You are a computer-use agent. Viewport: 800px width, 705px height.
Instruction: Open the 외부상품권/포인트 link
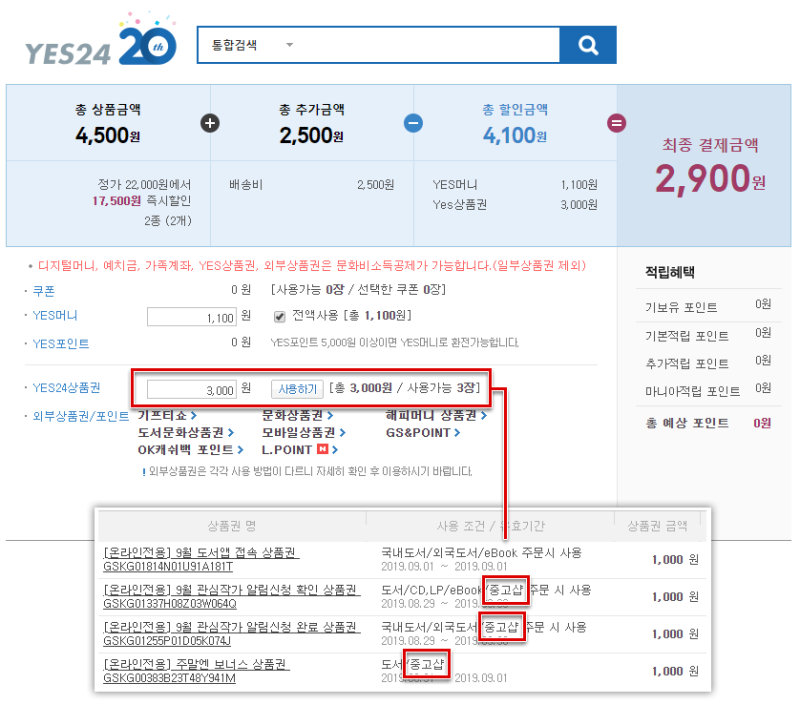click(81, 416)
